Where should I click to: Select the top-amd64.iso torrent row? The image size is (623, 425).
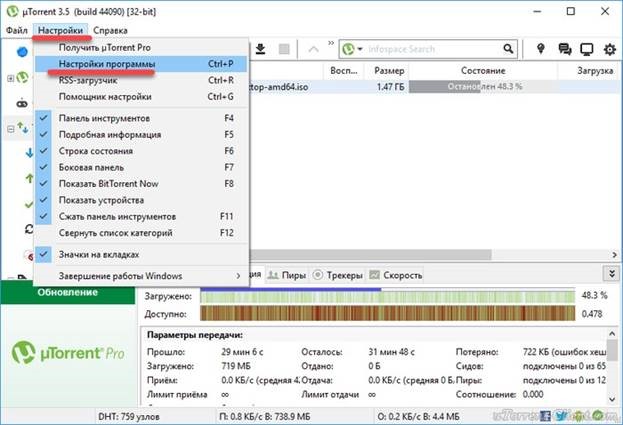click(x=434, y=87)
